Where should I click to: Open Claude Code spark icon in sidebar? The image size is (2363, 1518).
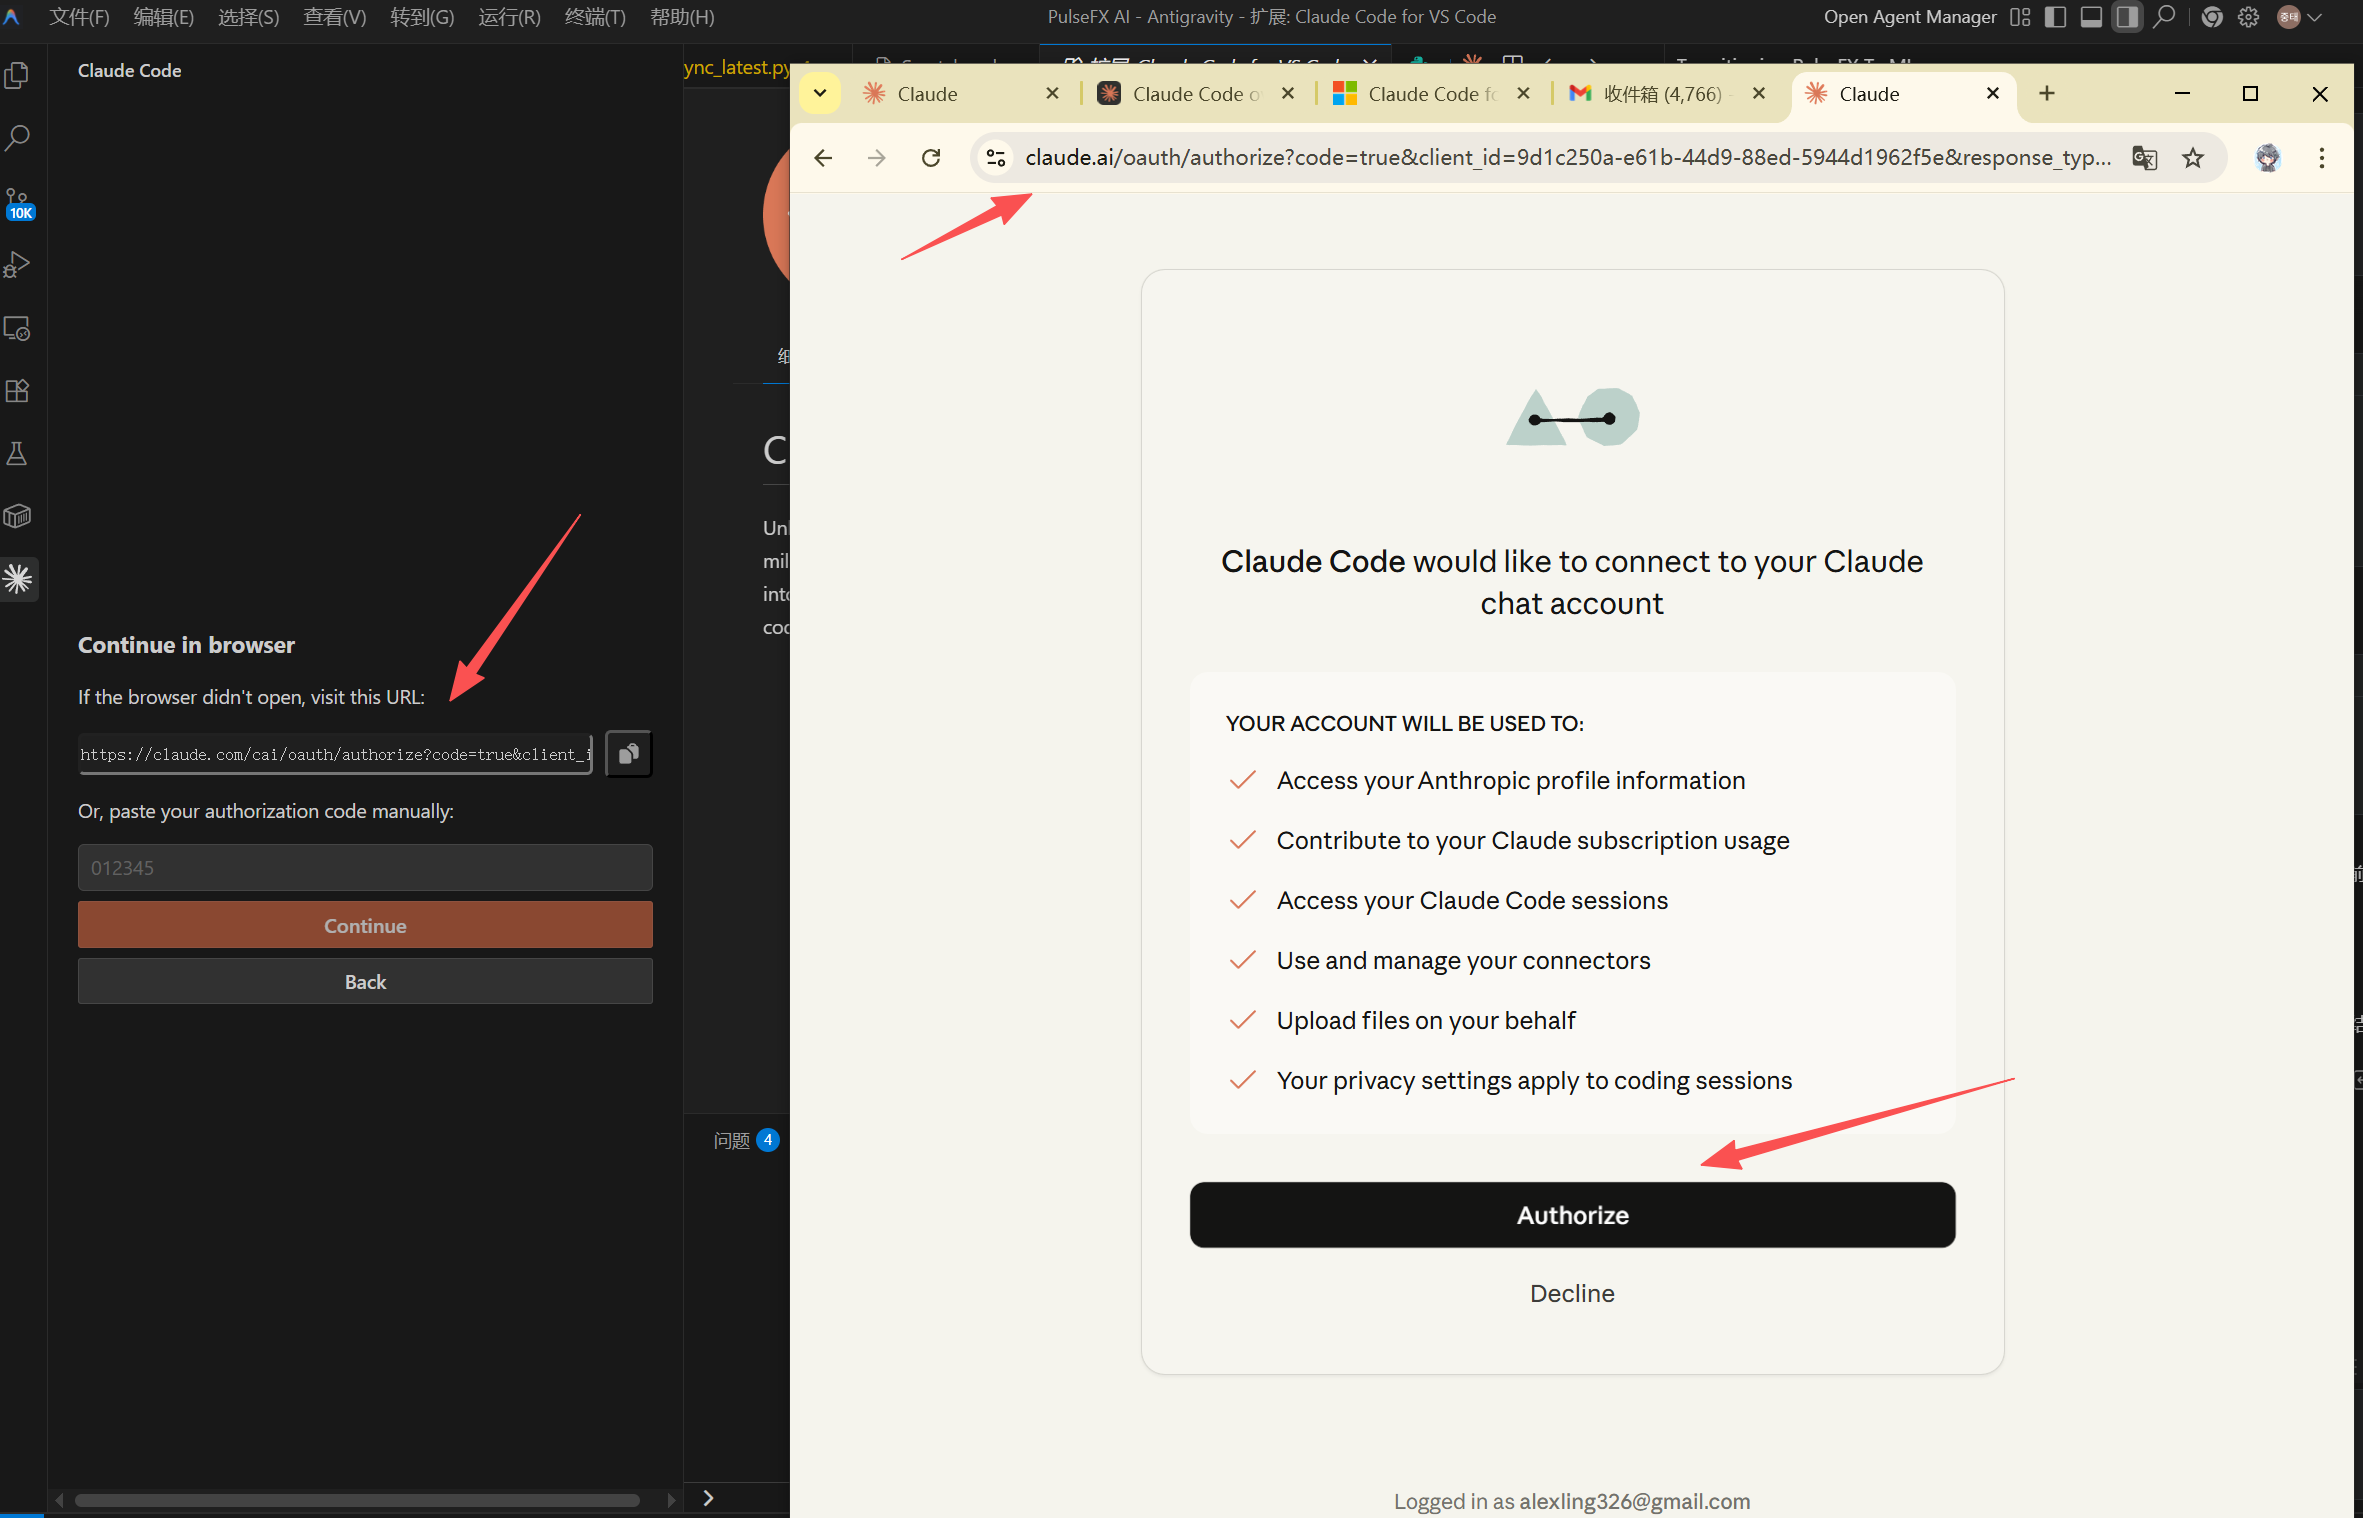[x=17, y=579]
